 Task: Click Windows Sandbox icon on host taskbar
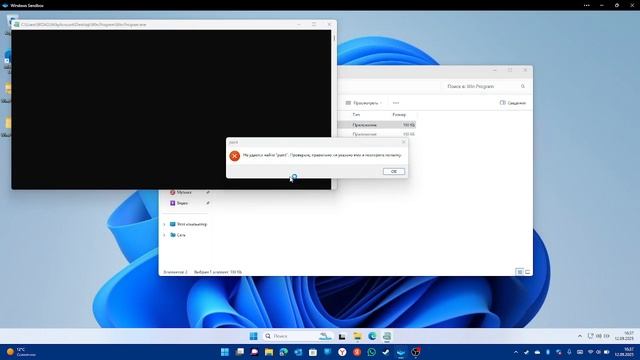tap(401, 352)
